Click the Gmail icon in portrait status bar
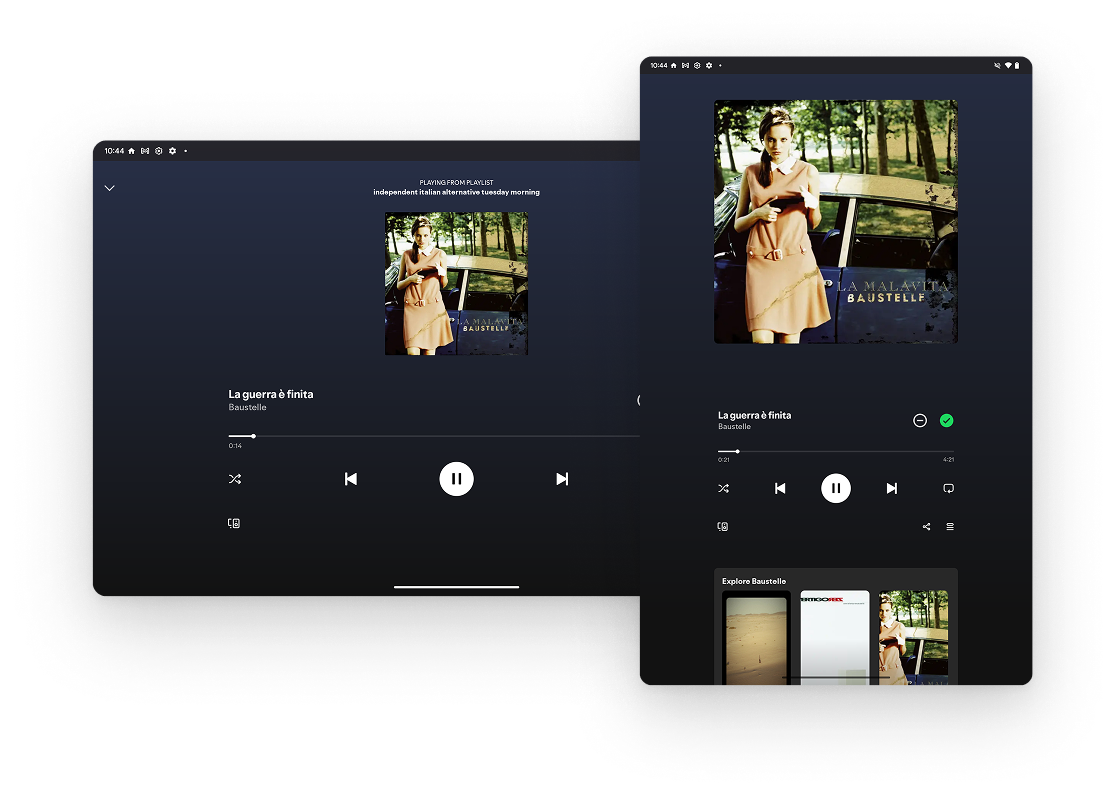Image resolution: width=1117 pixels, height=796 pixels. [685, 66]
